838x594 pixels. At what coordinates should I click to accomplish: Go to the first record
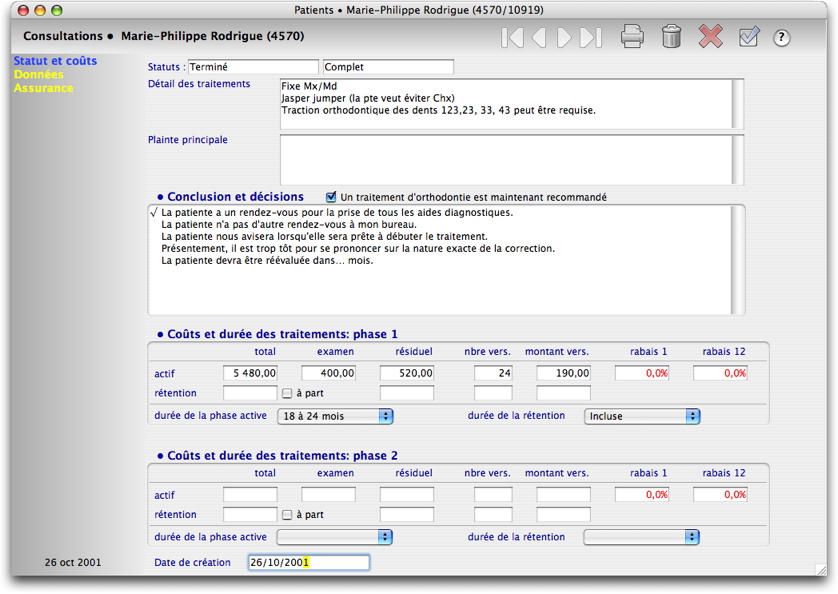(513, 37)
